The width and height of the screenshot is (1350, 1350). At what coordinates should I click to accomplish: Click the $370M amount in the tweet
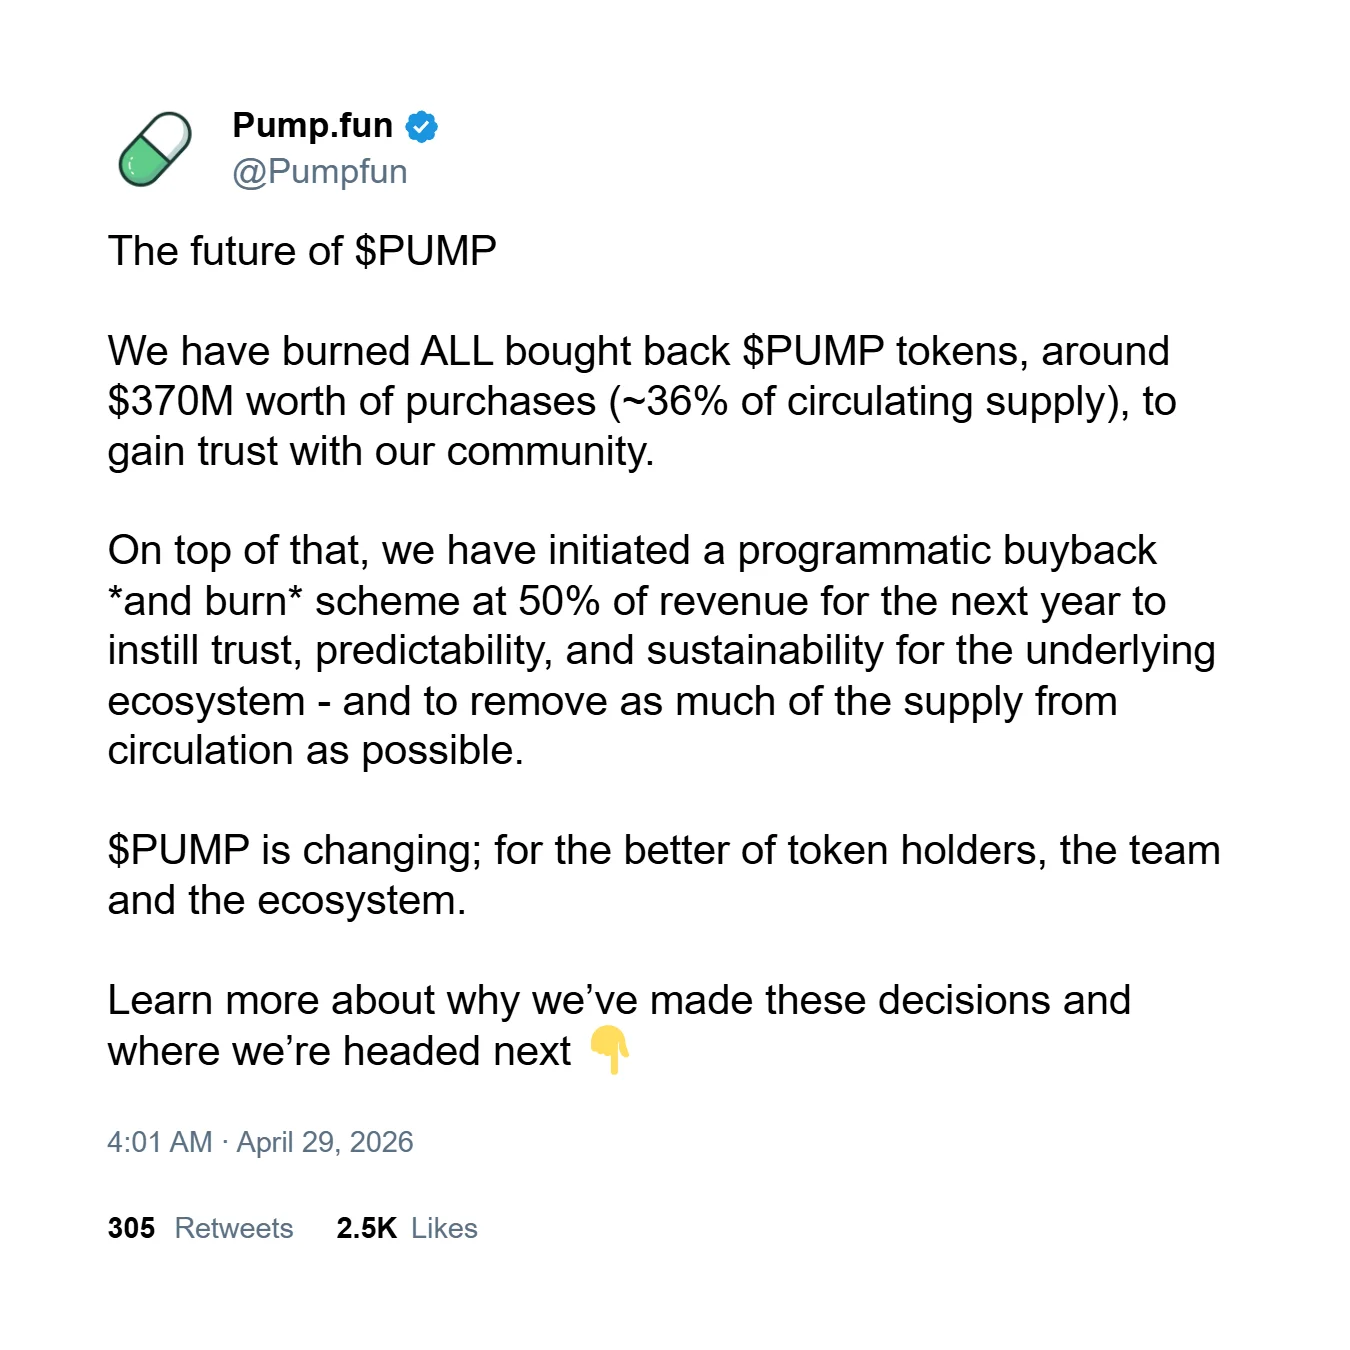point(170,402)
